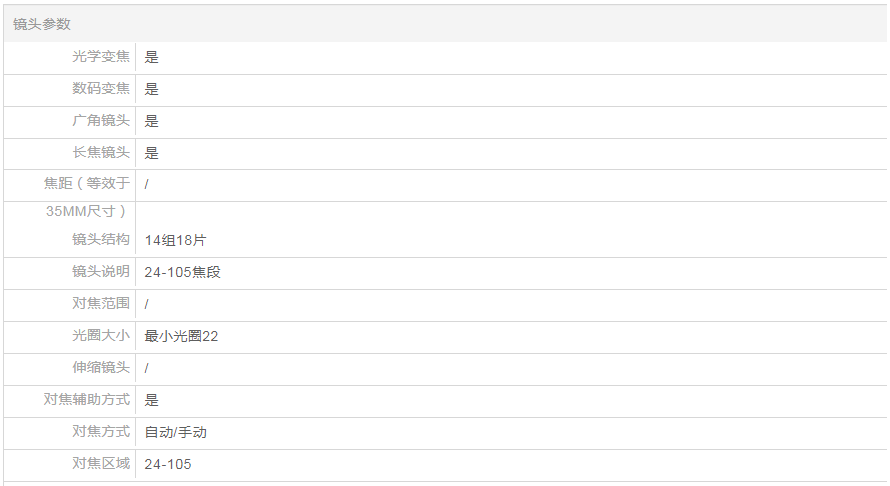Screen dimensions: 890x486
Task: Select the 光圈大小 row label
Action: pyautogui.click(x=101, y=336)
